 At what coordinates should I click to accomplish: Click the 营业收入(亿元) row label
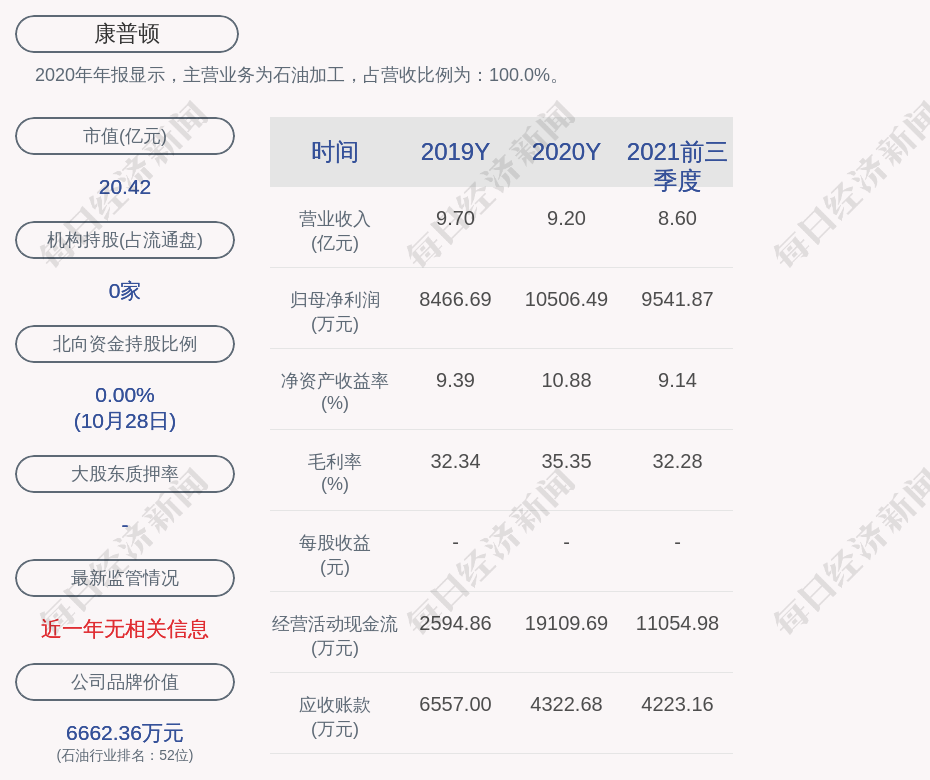[x=335, y=230]
